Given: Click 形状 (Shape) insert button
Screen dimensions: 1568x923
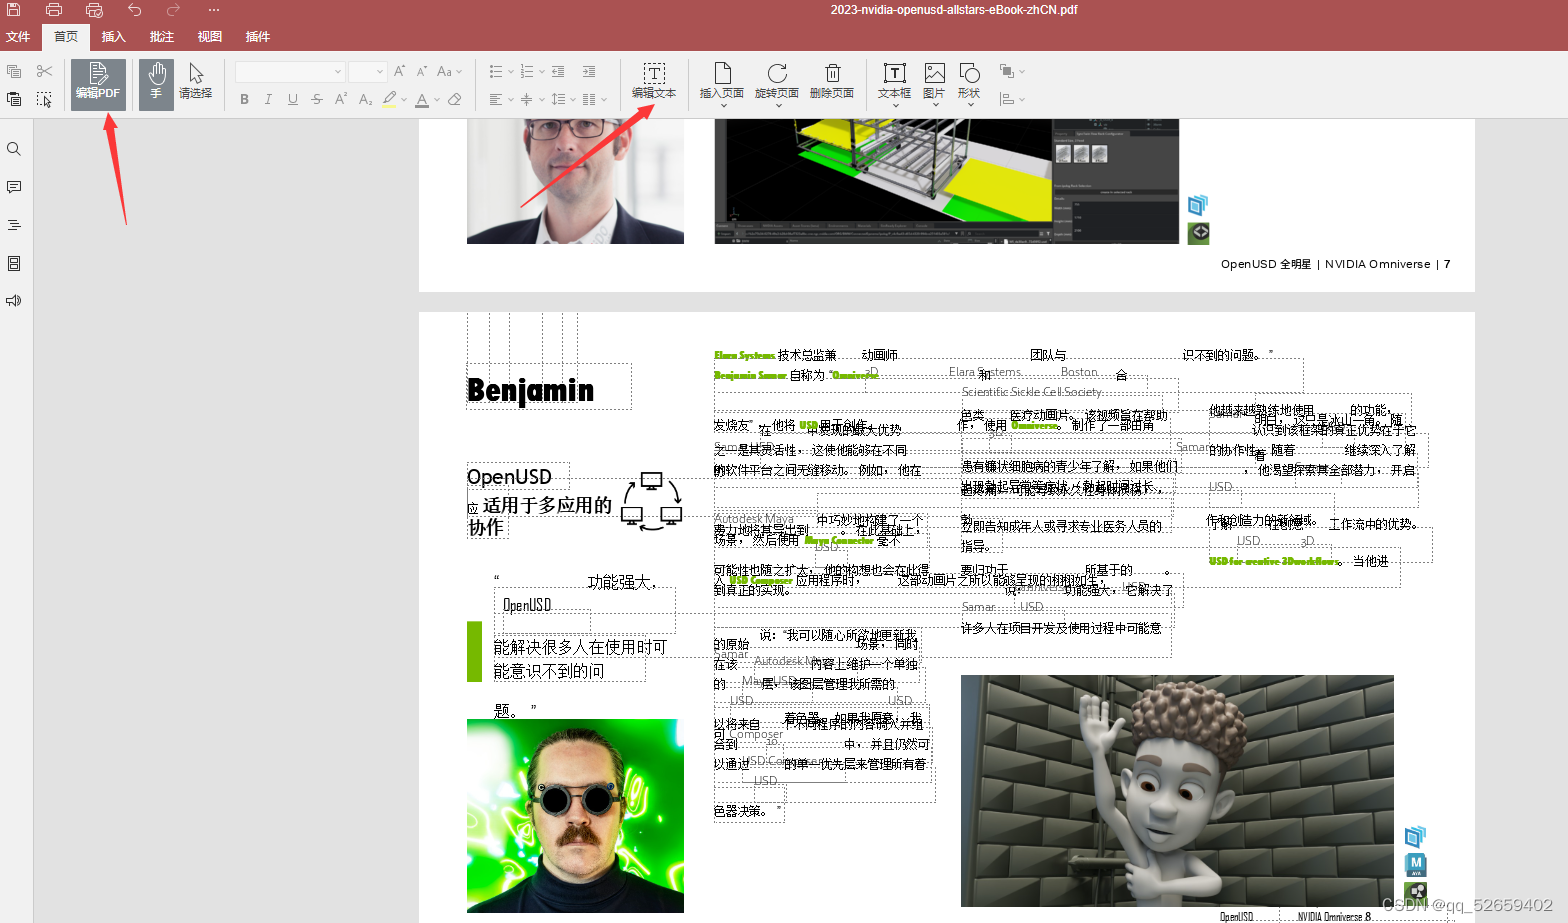Looking at the screenshot, I should [969, 84].
